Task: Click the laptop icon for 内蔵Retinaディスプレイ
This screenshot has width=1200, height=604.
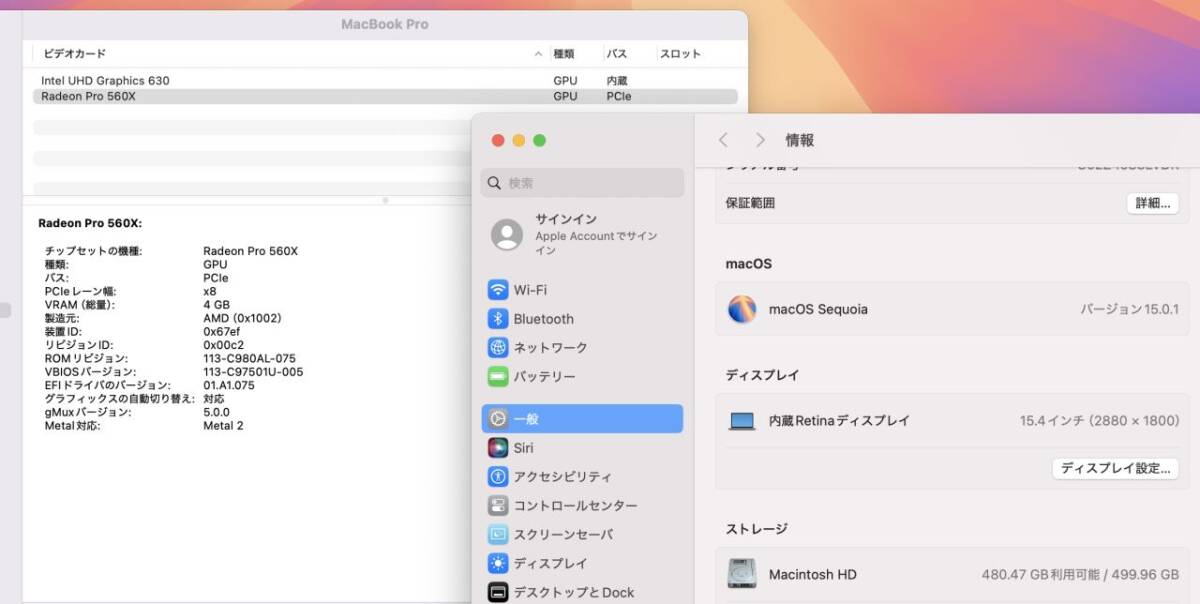Action: (742, 421)
